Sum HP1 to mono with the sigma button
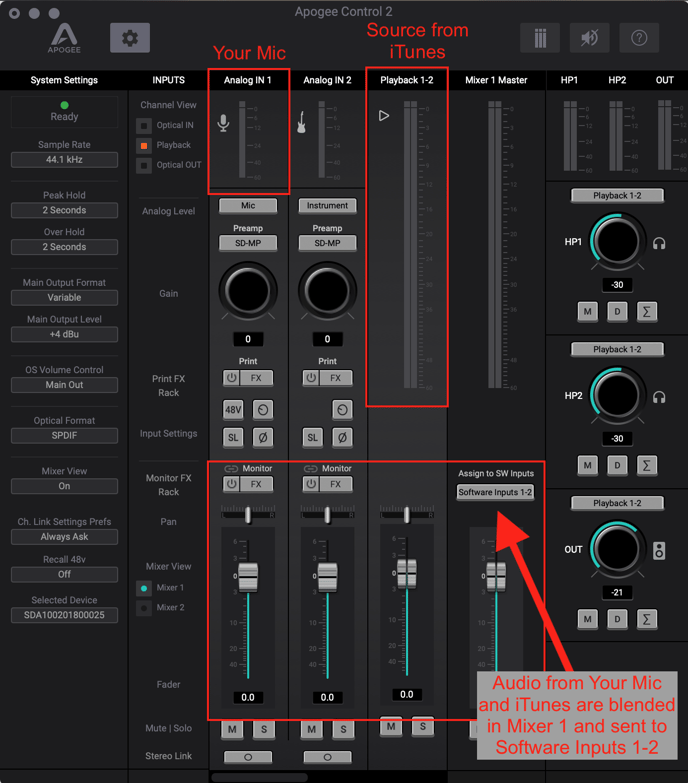 [647, 312]
